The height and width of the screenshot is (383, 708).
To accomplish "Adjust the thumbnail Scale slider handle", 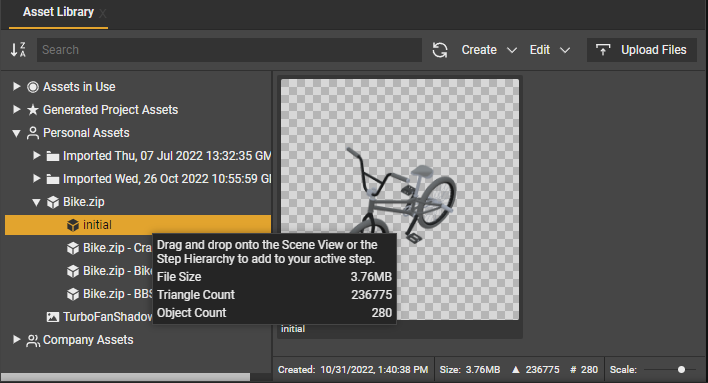I will coord(681,369).
